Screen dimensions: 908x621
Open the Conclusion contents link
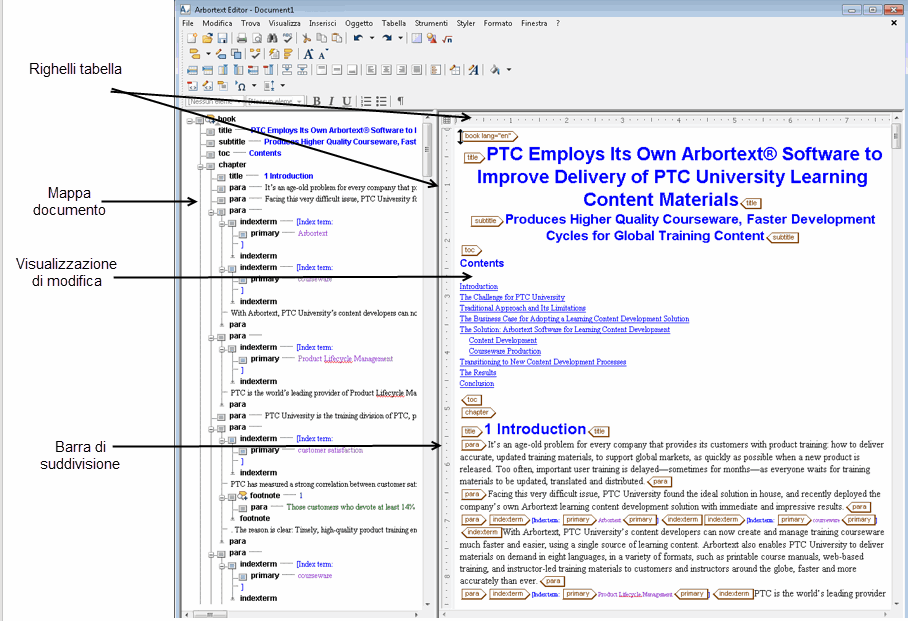pos(477,383)
